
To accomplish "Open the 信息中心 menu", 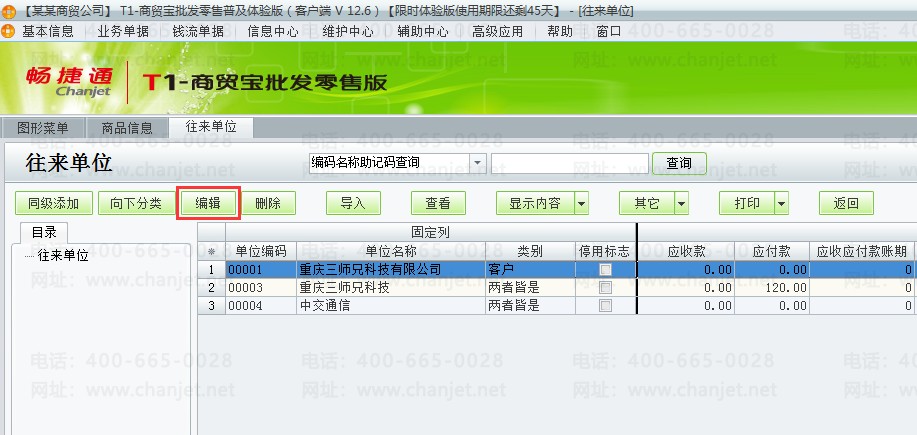I will click(273, 32).
